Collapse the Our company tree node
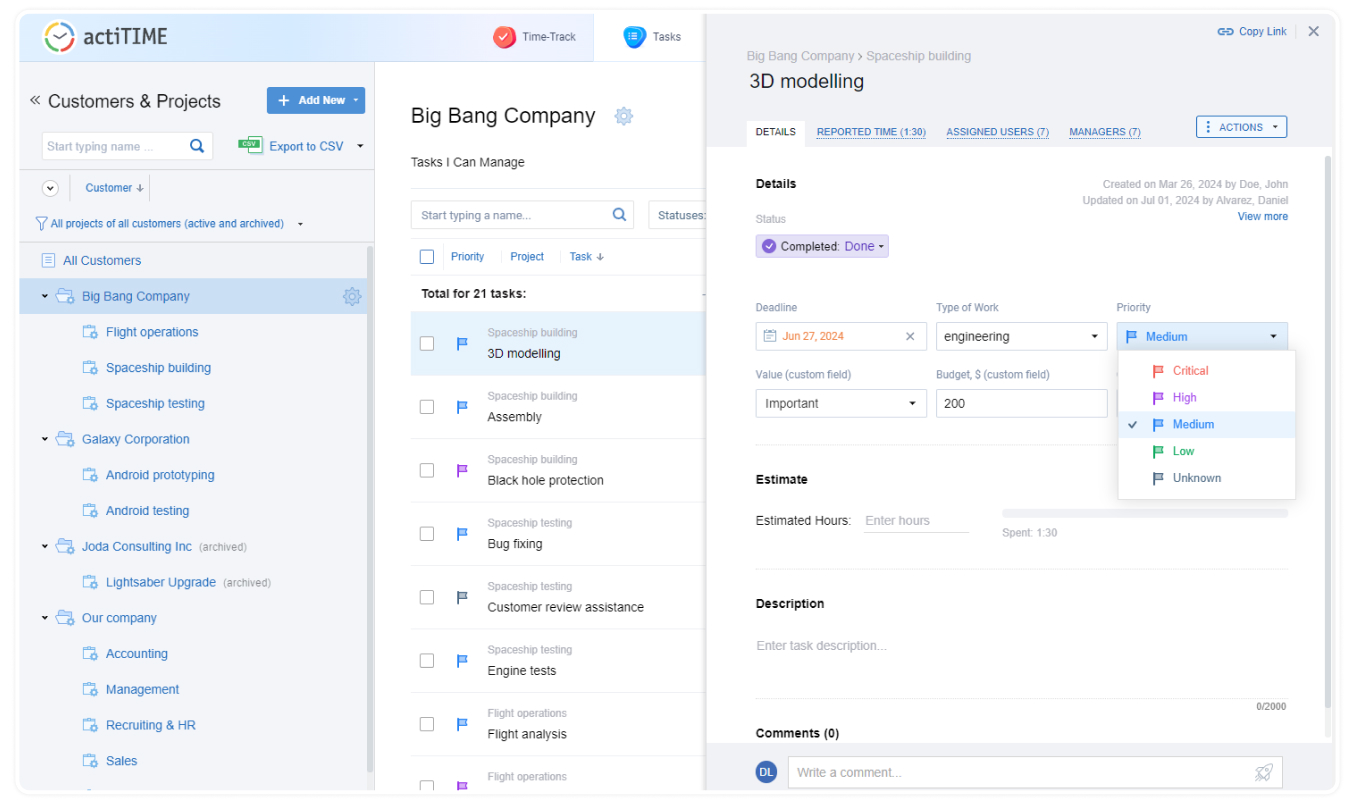 45,618
